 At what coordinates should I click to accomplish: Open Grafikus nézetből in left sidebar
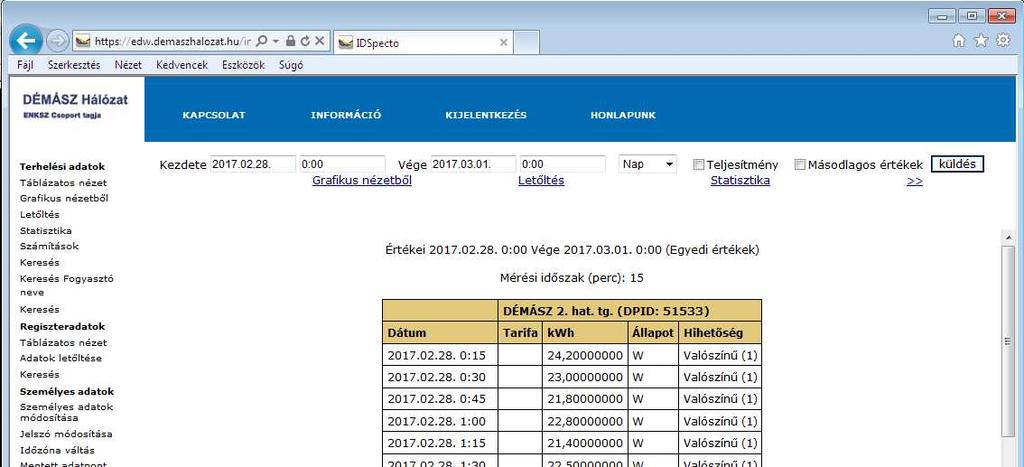click(64, 199)
